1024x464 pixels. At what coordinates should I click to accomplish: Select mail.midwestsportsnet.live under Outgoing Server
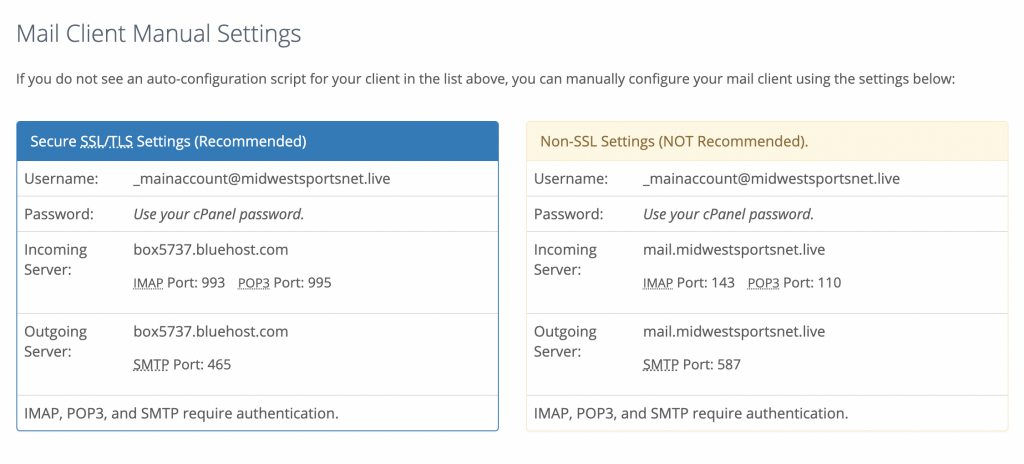coord(733,332)
